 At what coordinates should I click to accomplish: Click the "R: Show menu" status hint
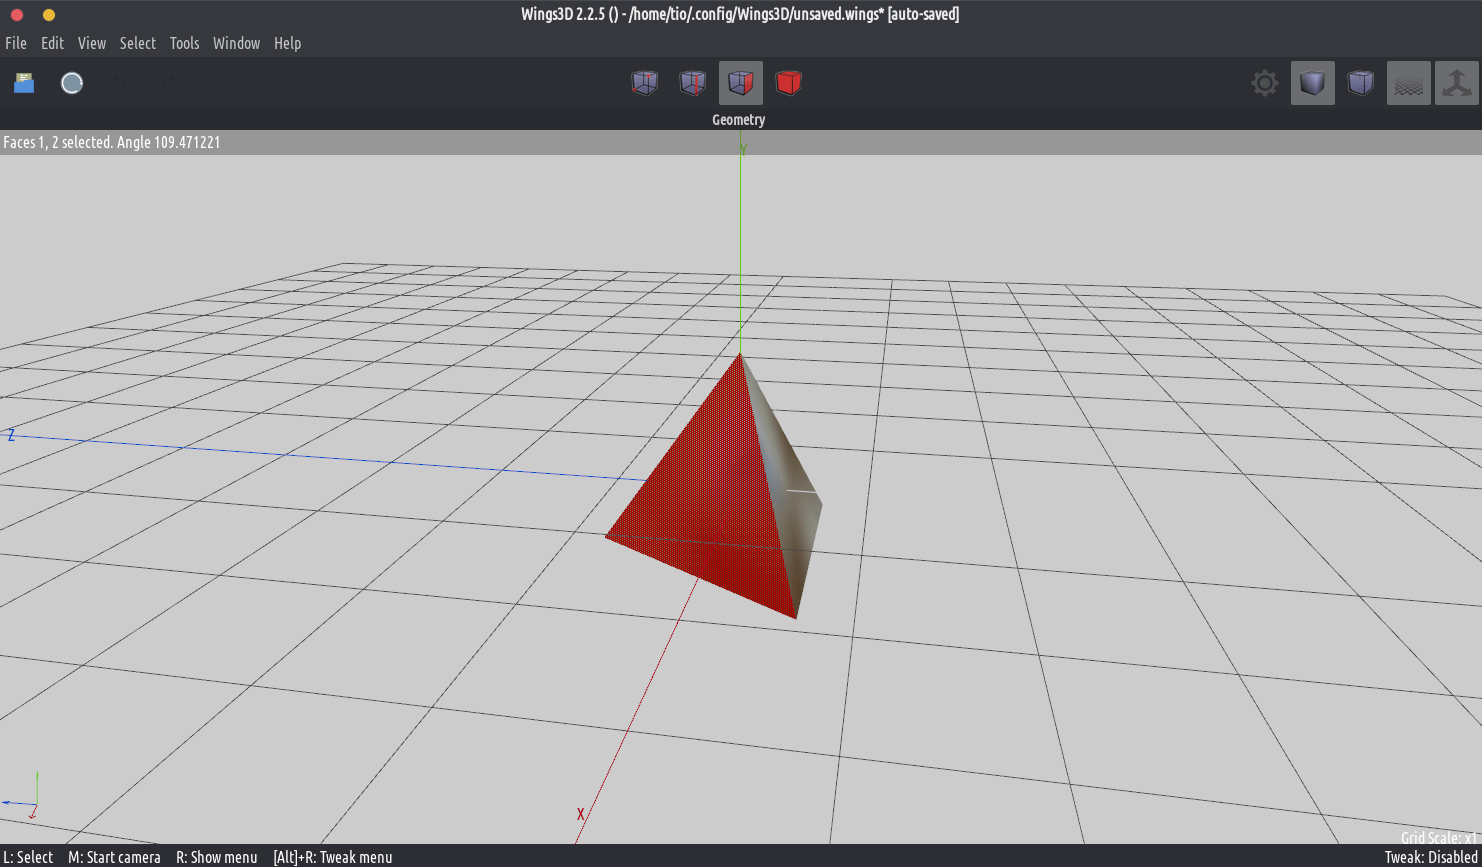click(x=217, y=857)
